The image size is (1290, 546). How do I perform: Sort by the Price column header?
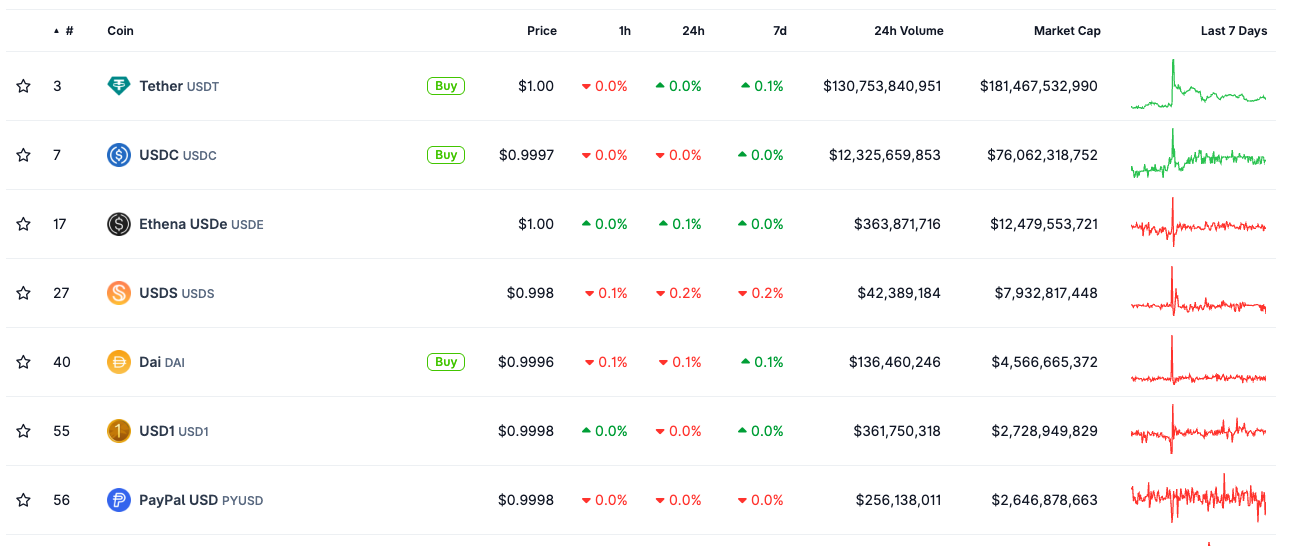[541, 31]
